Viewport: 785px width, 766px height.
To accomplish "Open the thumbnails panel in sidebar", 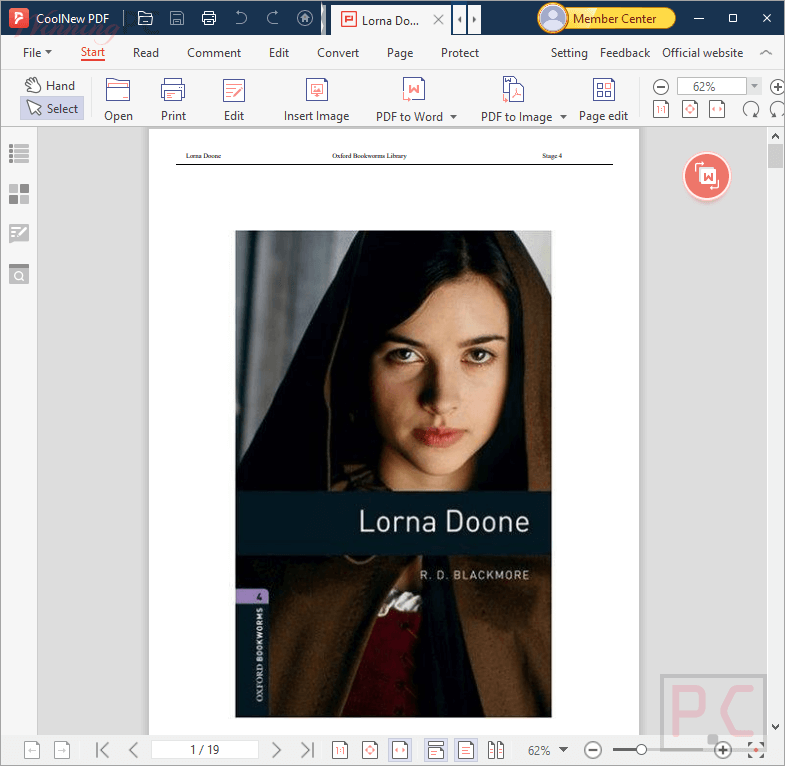I will pos(19,194).
